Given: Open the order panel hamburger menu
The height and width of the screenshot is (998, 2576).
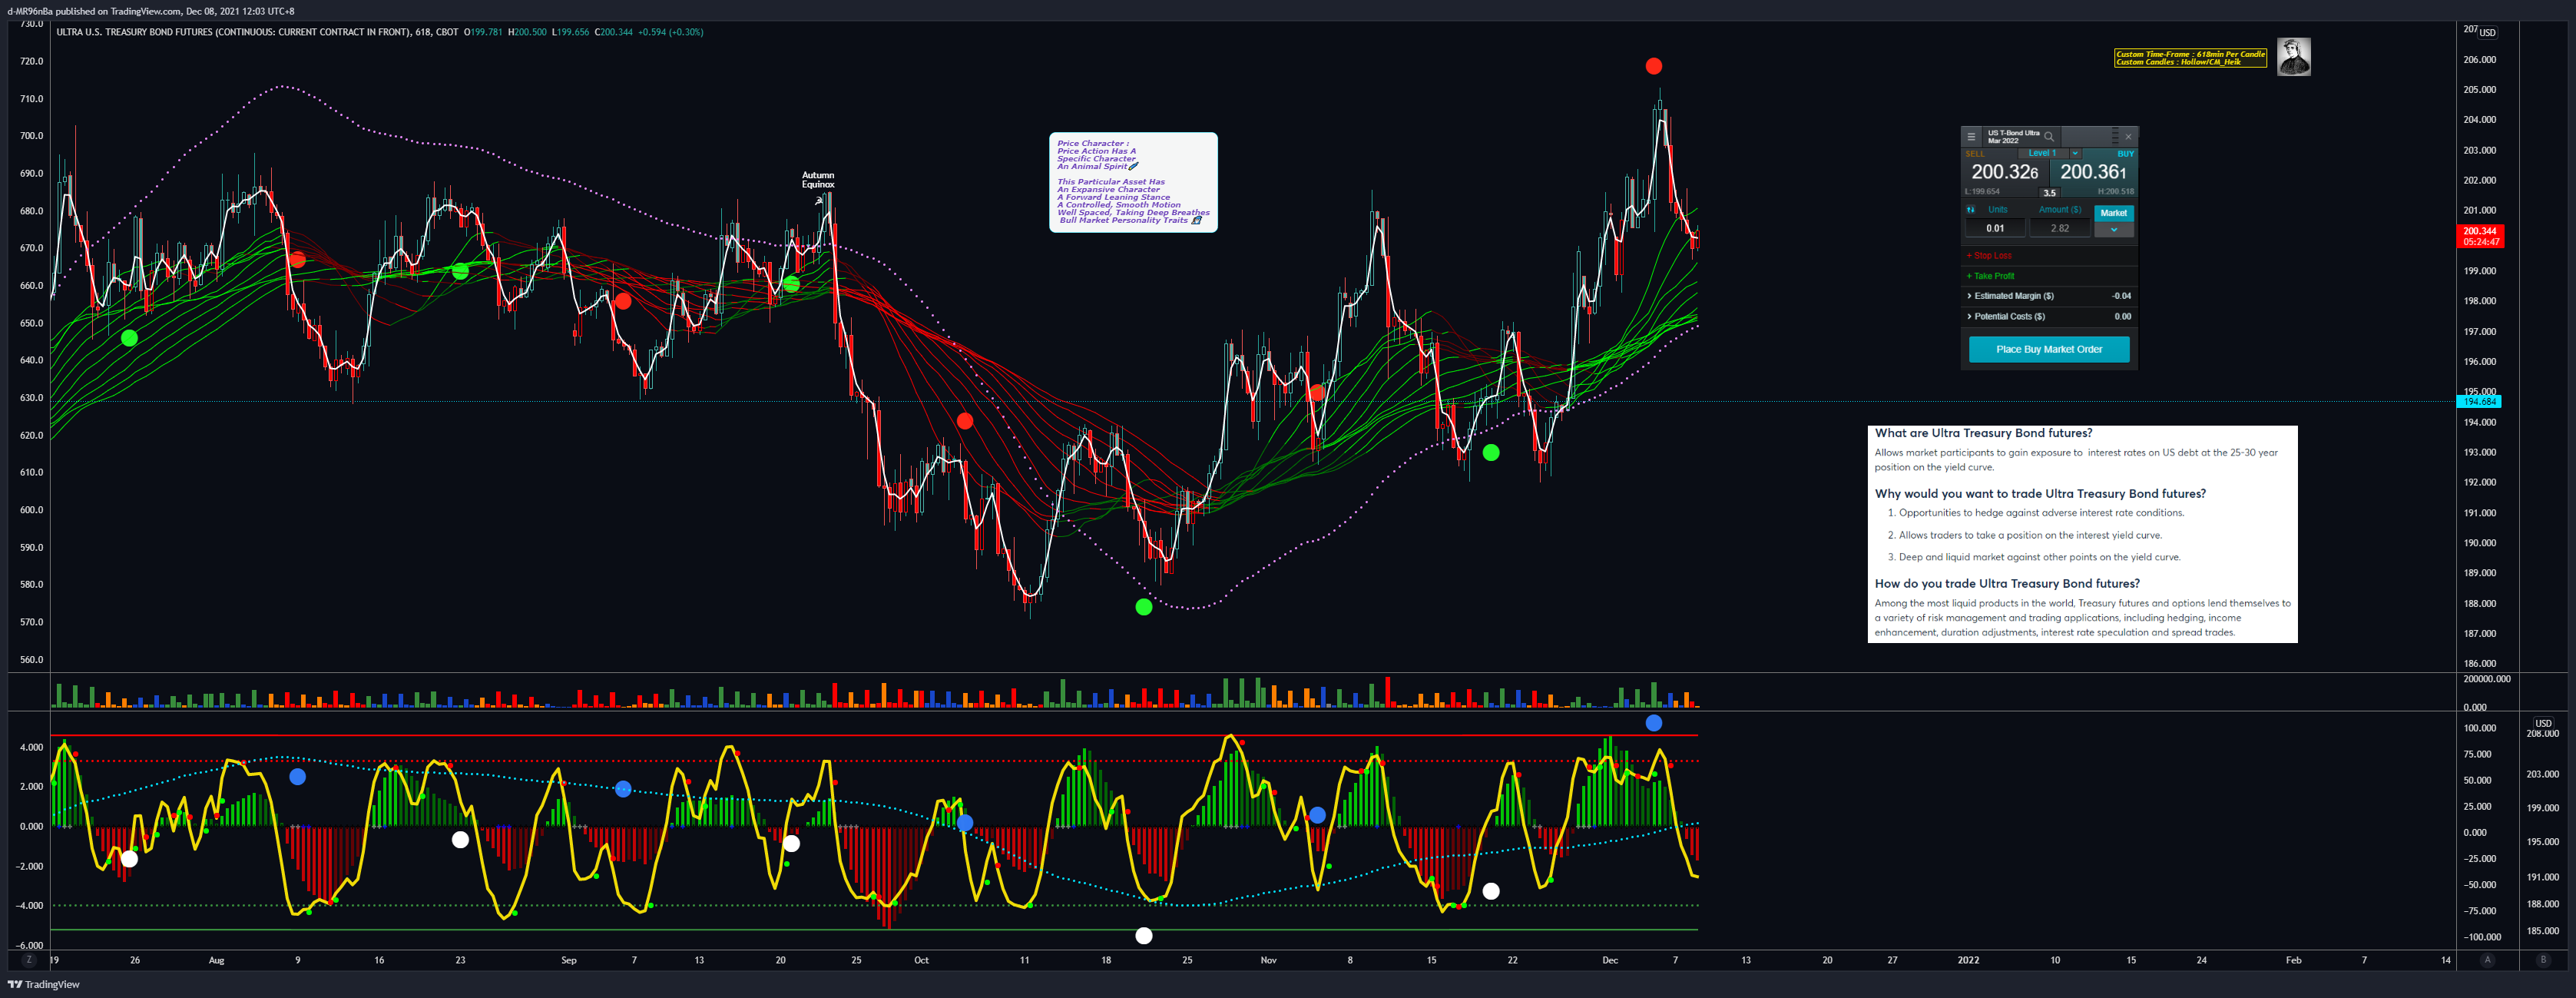Looking at the screenshot, I should click(1972, 137).
